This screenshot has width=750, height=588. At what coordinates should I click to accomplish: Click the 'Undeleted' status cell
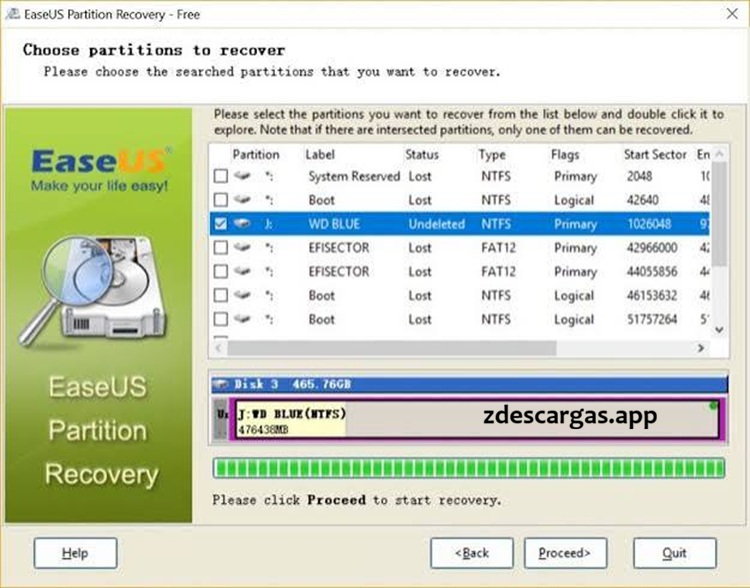436,223
